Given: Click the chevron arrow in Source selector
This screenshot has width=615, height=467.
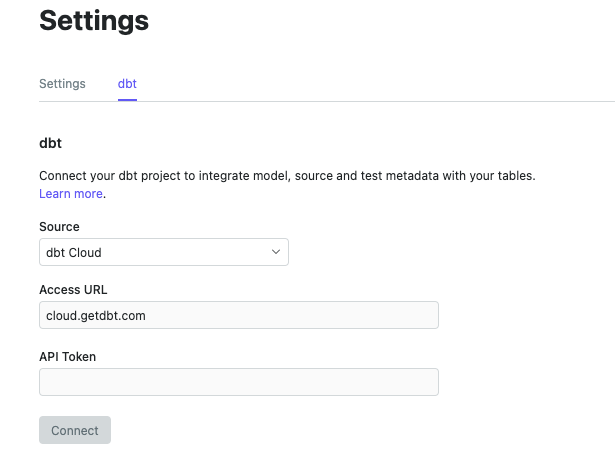Looking at the screenshot, I should [276, 252].
